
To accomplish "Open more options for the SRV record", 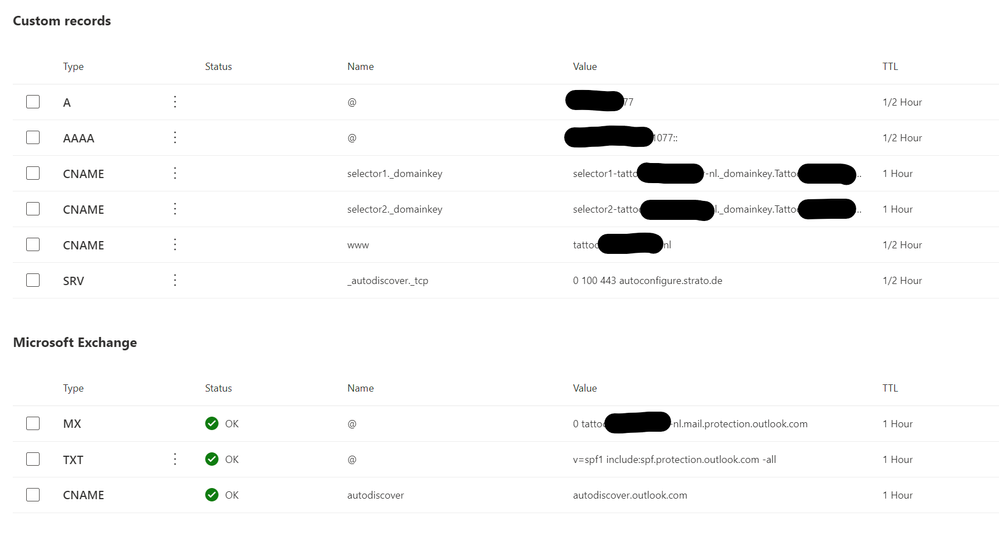I will 175,280.
